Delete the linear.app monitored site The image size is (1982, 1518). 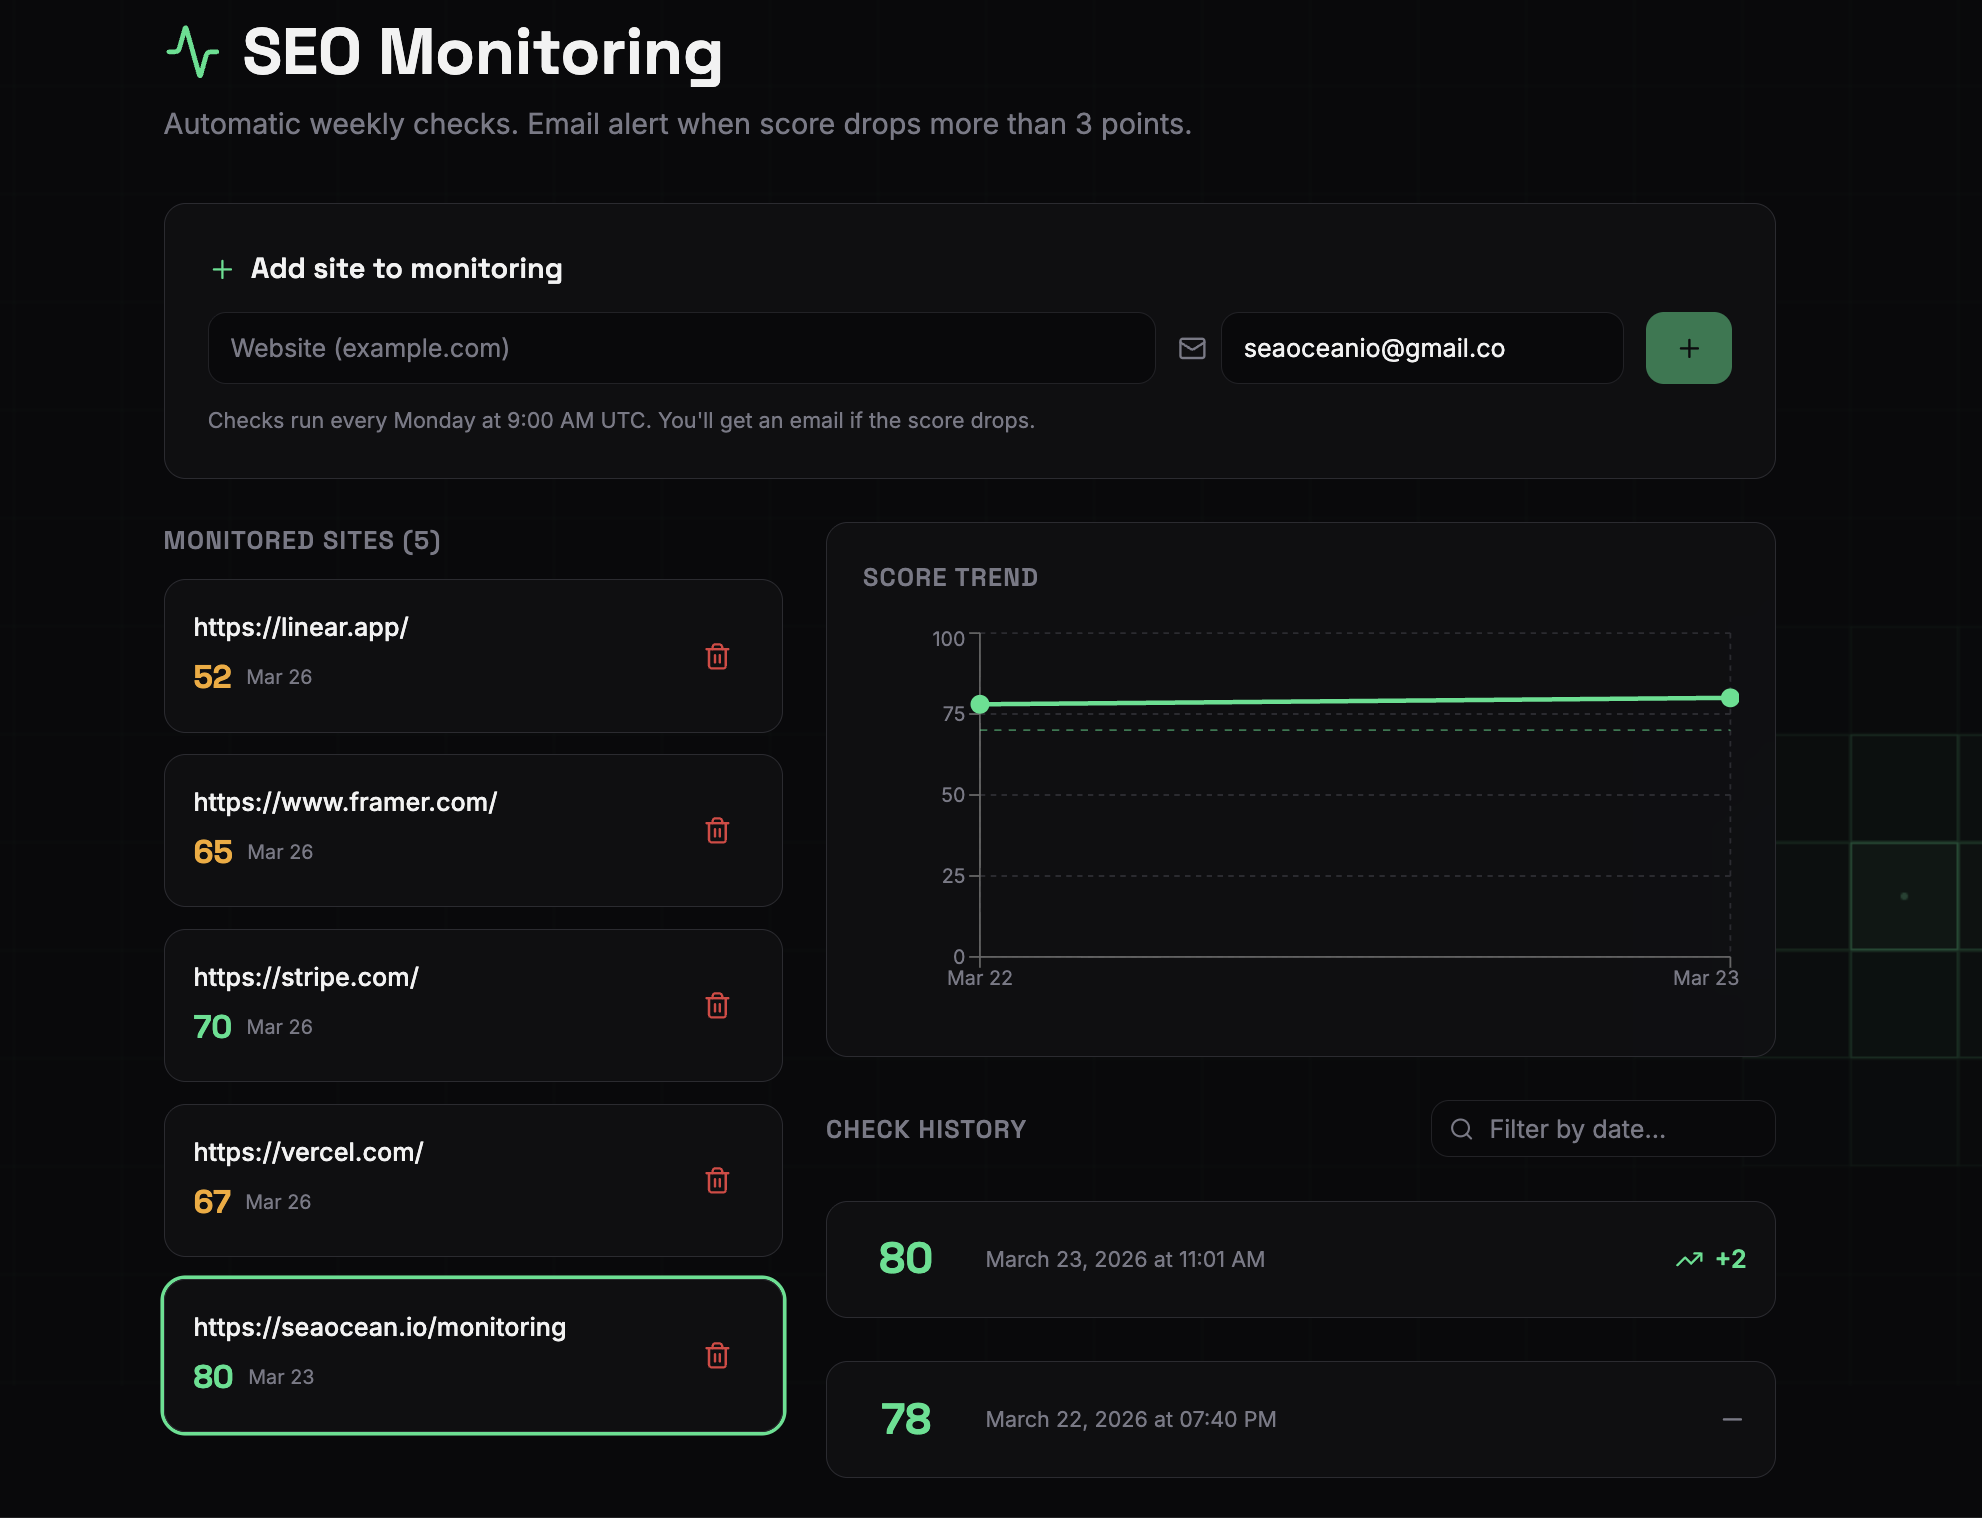717,656
